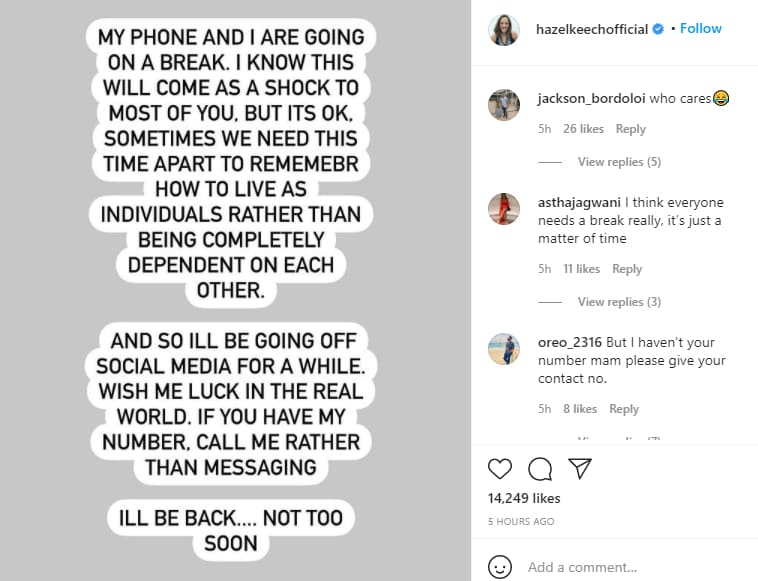Like the post with the heart icon
The image size is (758, 581).
click(x=499, y=468)
